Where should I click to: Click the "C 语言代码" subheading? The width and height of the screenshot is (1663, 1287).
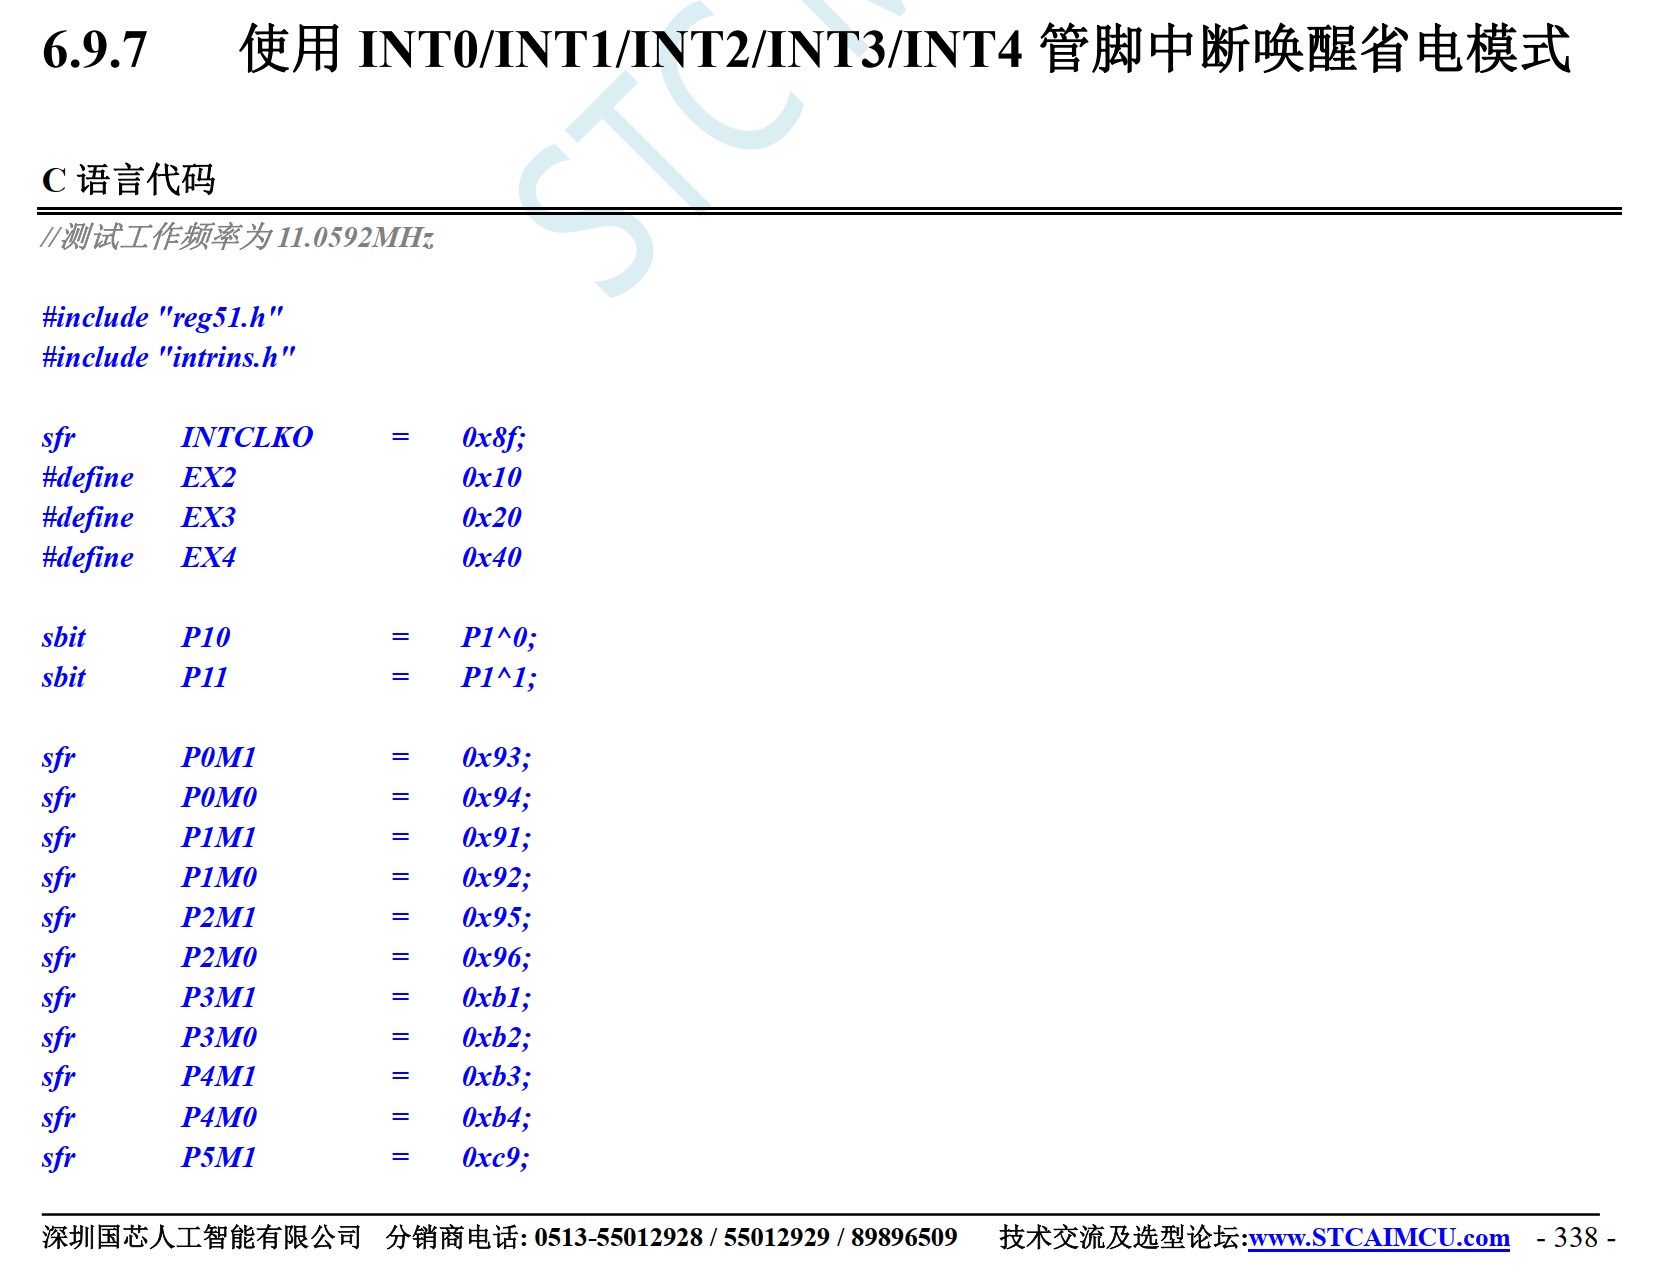tap(129, 180)
